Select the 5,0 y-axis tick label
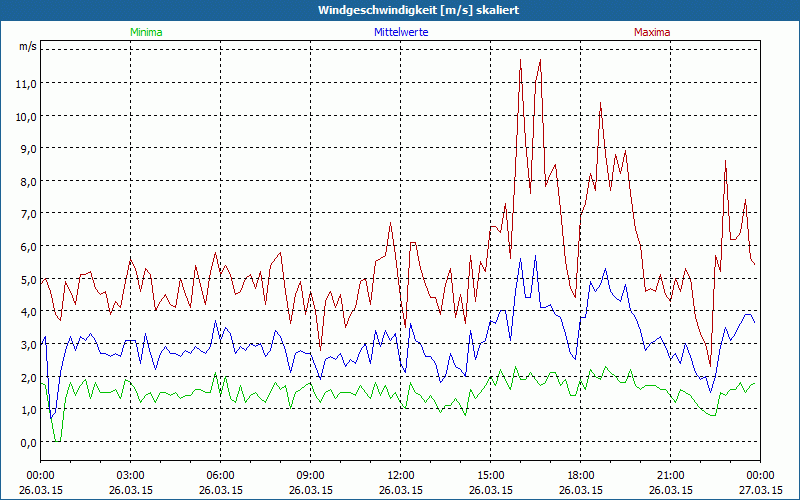This screenshot has width=800, height=500. 27,280
